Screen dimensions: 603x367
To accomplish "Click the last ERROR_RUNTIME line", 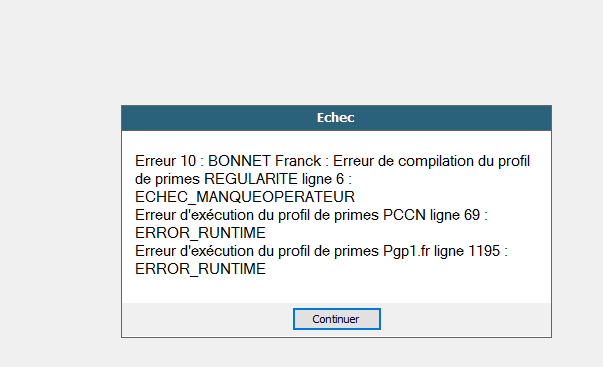I will (x=200, y=269).
